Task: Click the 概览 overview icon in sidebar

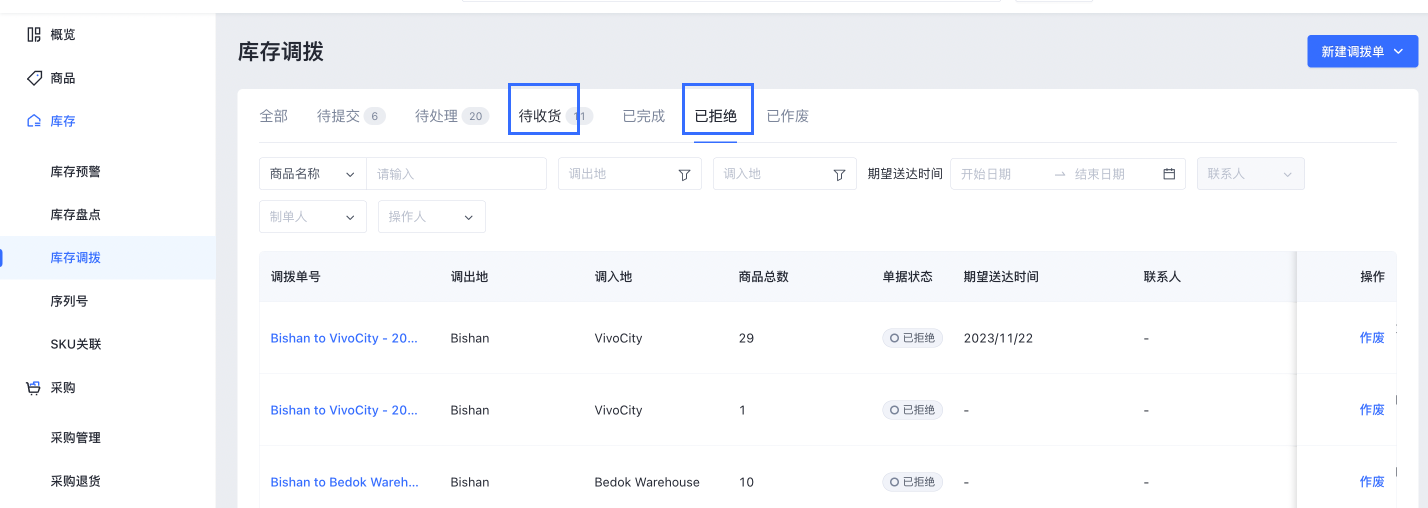Action: (33, 34)
